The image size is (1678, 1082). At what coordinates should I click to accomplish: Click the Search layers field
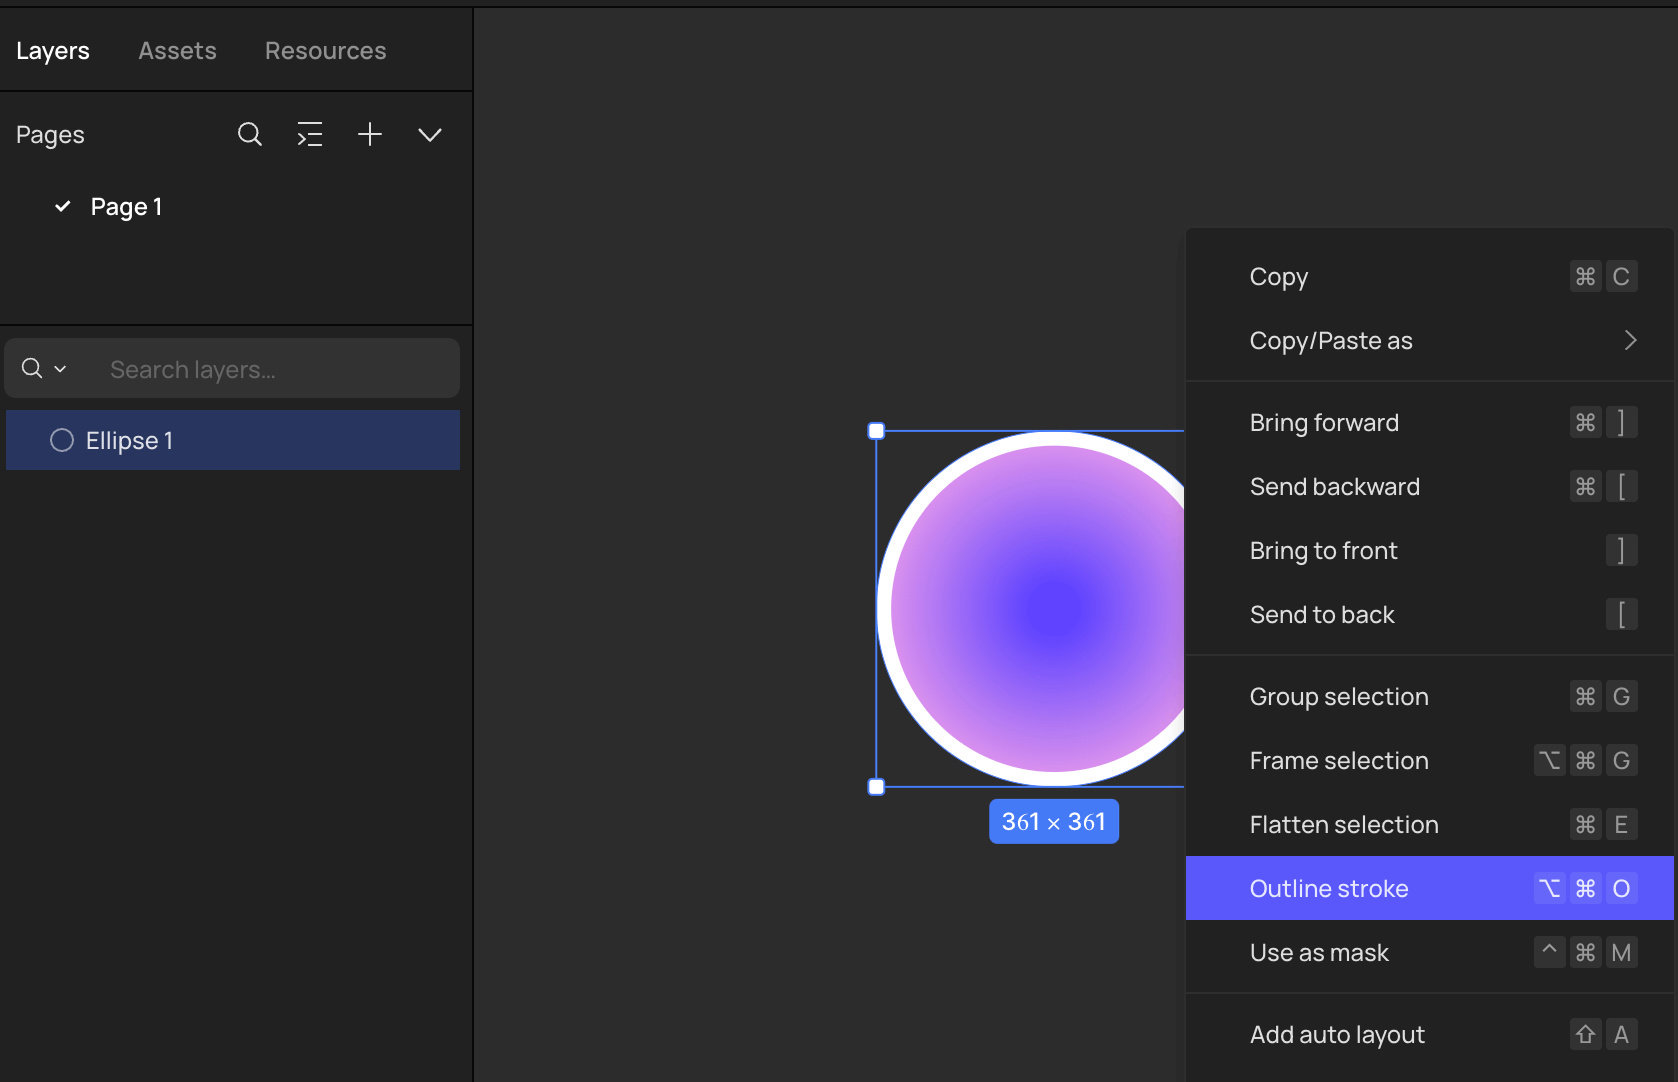[232, 368]
